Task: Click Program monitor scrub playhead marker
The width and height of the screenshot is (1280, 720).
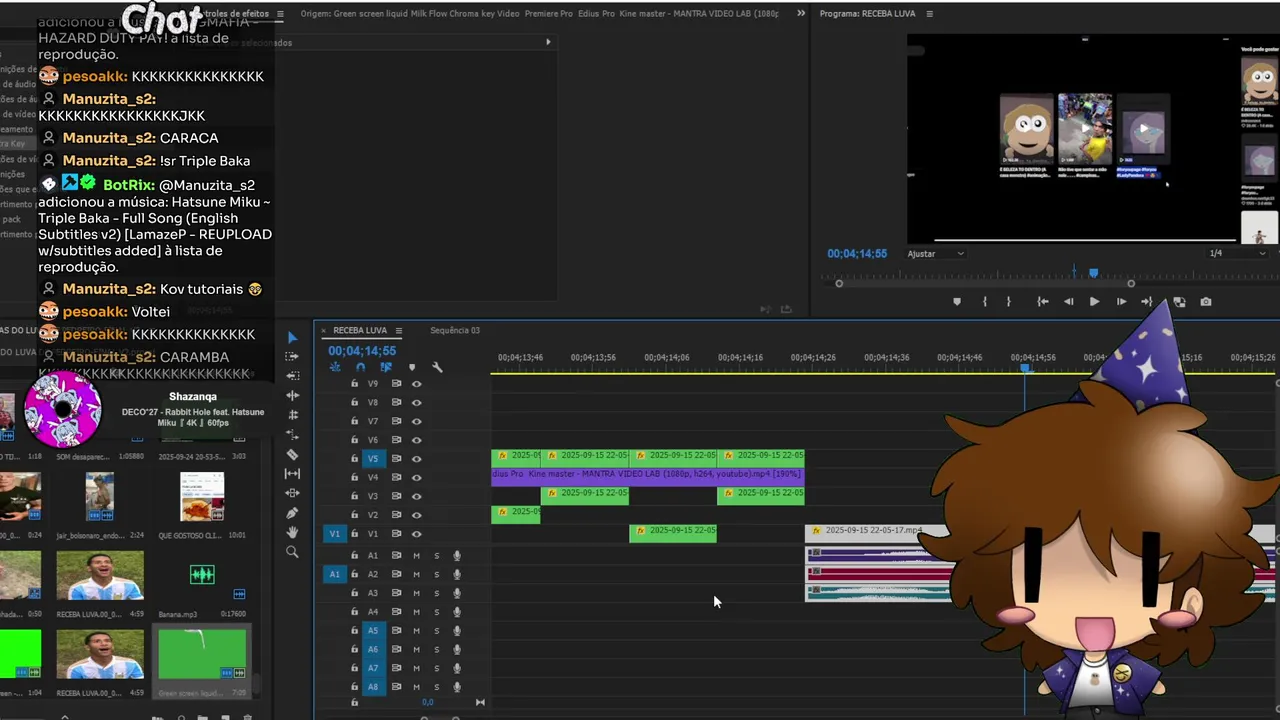Action: point(1093,272)
